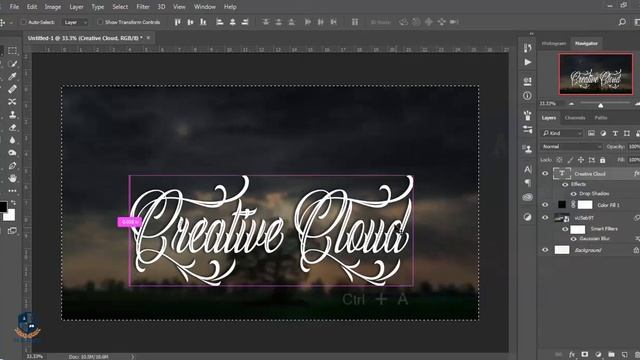640x360 pixels.
Task: Open the Info panel icon
Action: (x=527, y=96)
